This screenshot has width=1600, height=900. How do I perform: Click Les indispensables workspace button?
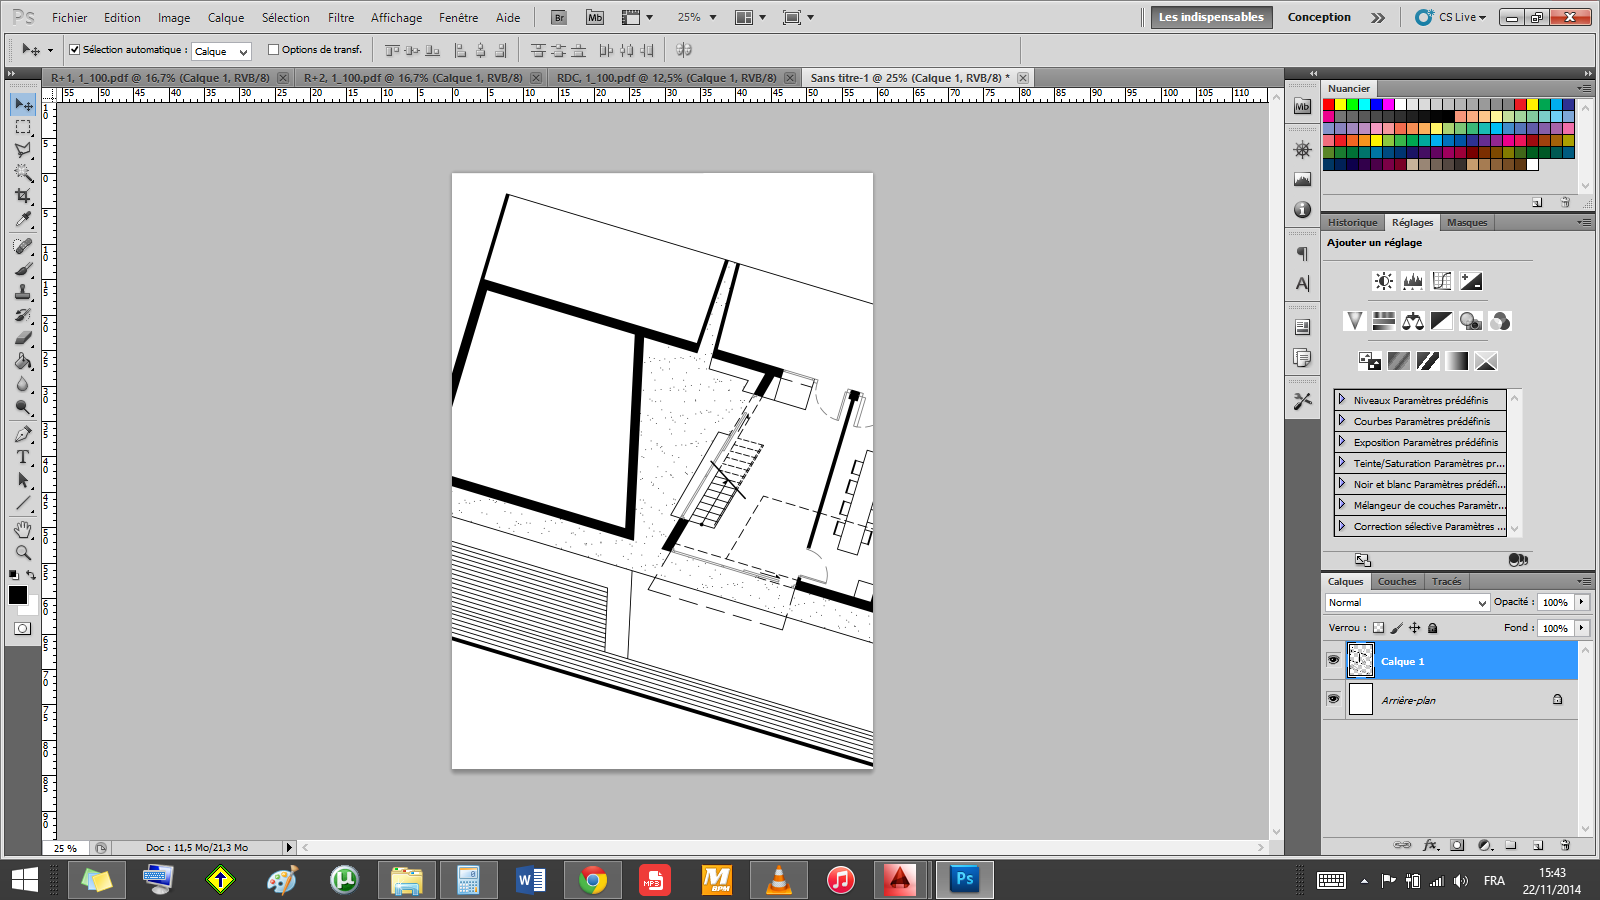click(1211, 17)
